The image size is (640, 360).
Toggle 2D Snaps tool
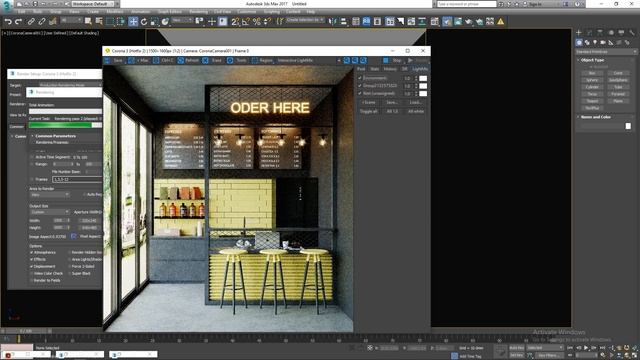click(x=235, y=21)
